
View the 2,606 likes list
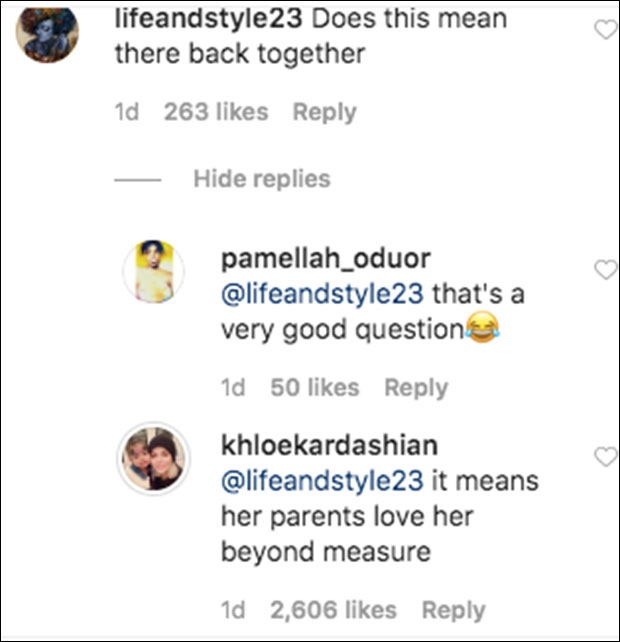tap(333, 609)
